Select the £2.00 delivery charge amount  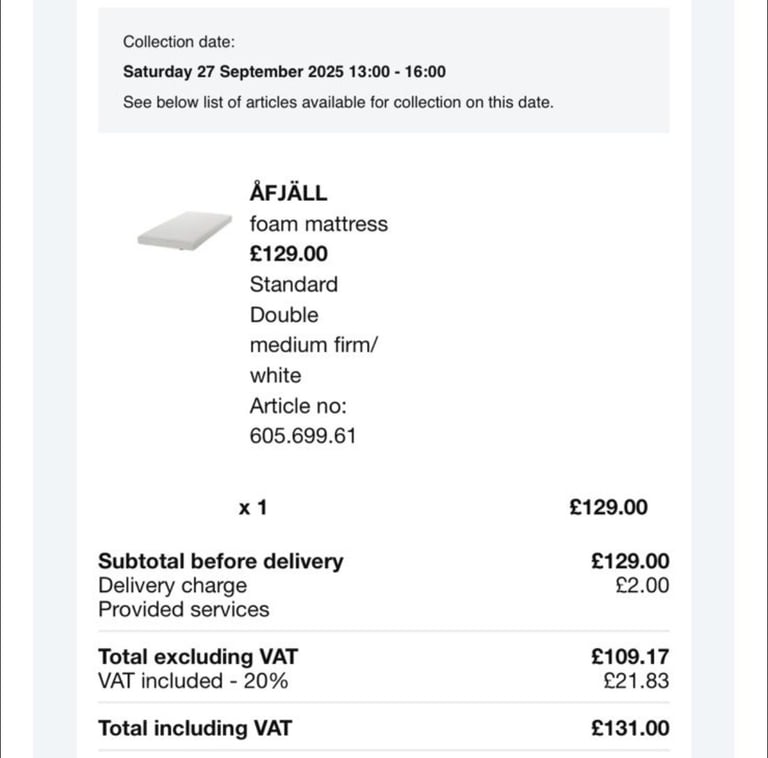pyautogui.click(x=642, y=586)
